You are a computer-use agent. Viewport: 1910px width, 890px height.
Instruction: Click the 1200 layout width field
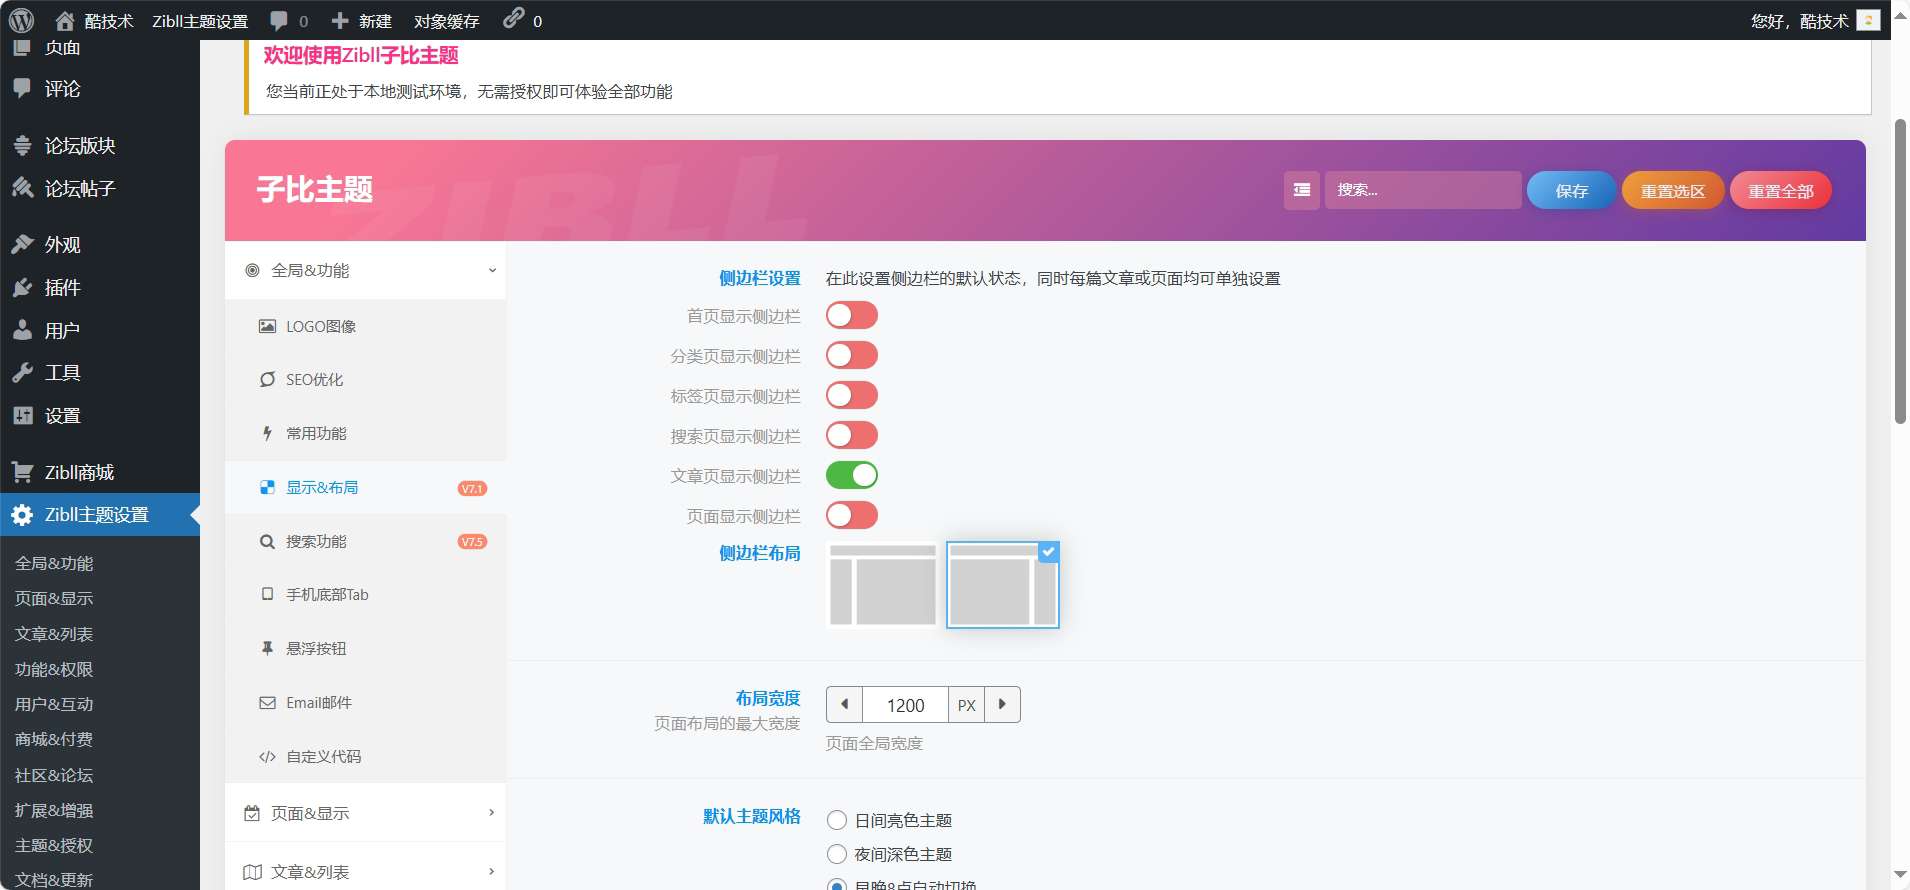click(906, 705)
